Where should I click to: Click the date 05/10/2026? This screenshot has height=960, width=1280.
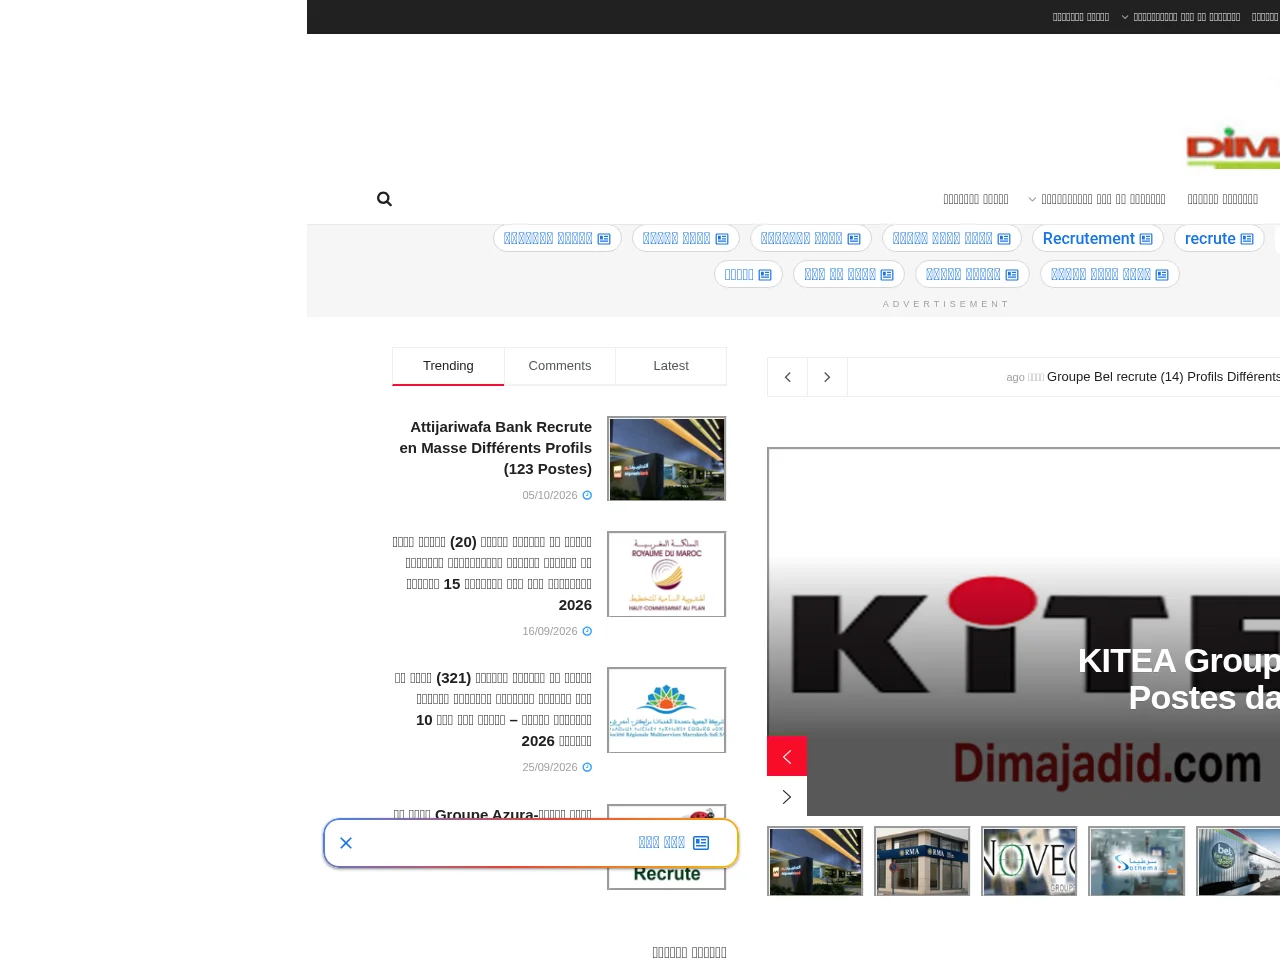click(x=550, y=495)
